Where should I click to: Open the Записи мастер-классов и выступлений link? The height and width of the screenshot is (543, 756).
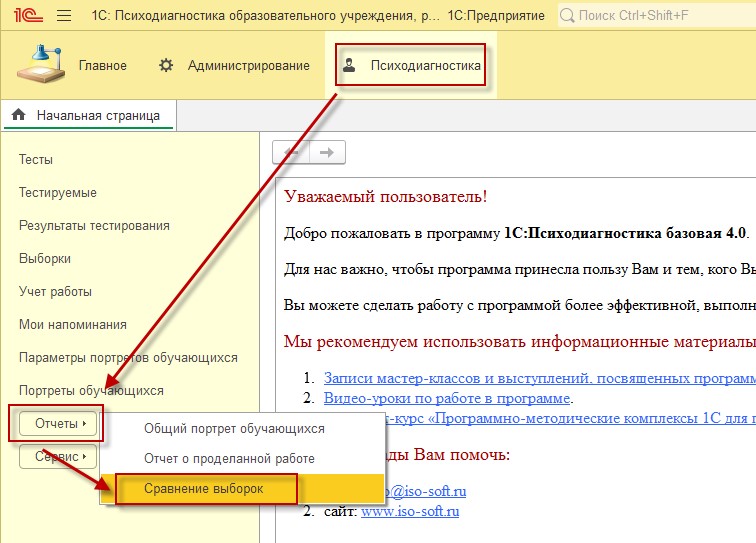540,378
